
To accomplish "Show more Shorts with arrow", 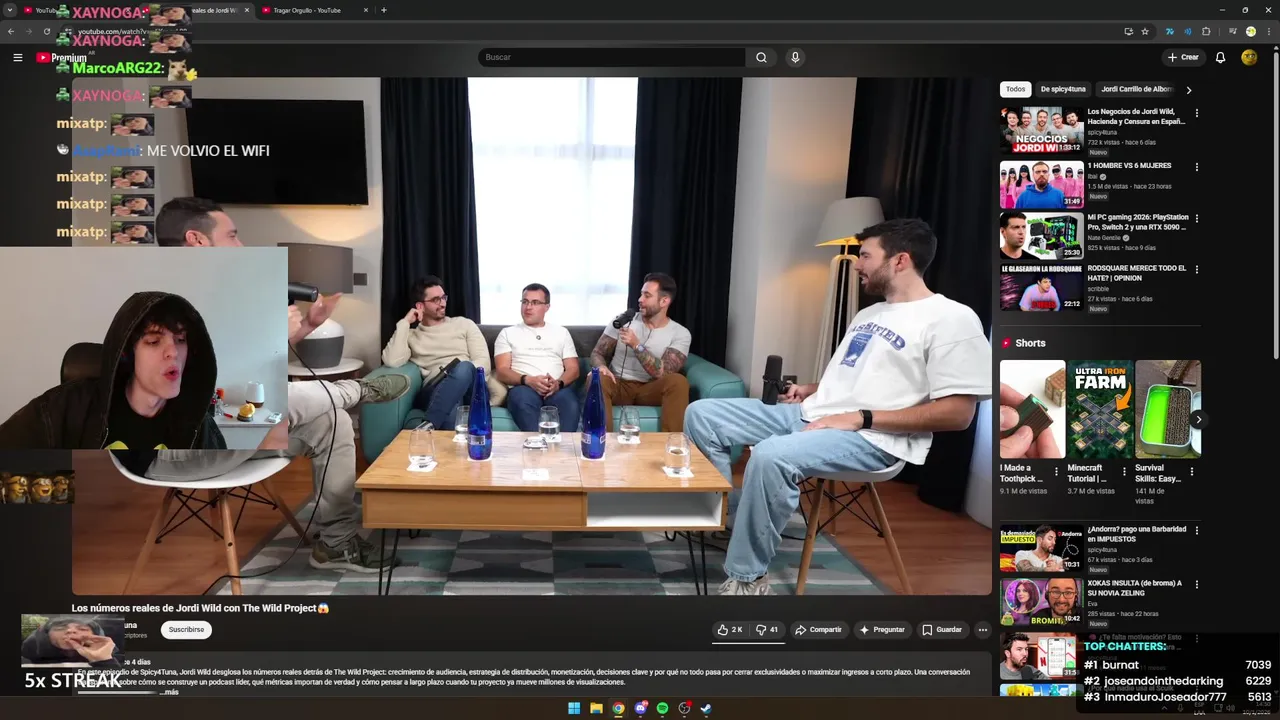I will [1197, 419].
